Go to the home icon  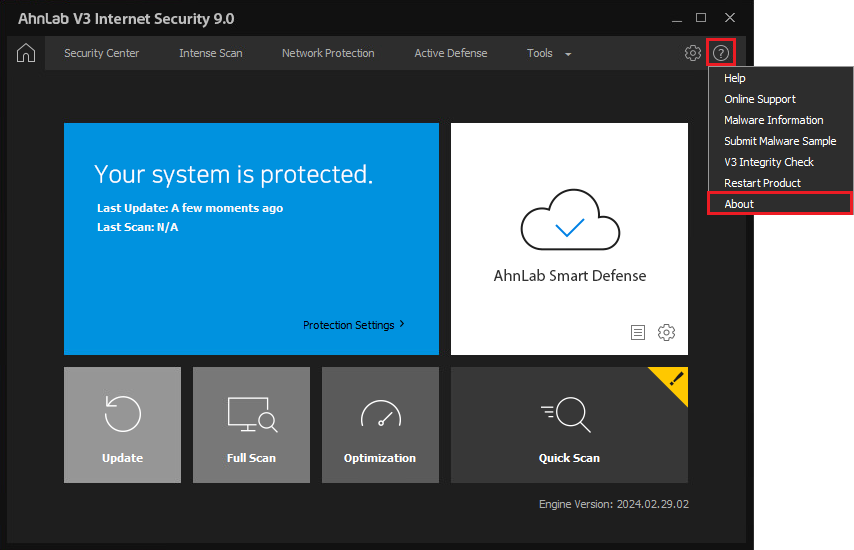26,53
